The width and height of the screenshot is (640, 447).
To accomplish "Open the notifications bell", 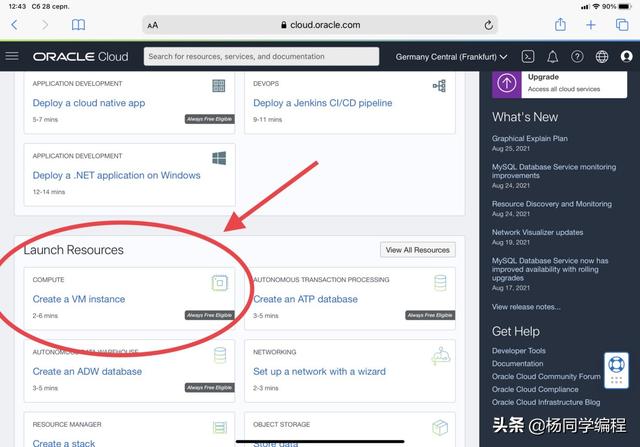I will (x=552, y=57).
